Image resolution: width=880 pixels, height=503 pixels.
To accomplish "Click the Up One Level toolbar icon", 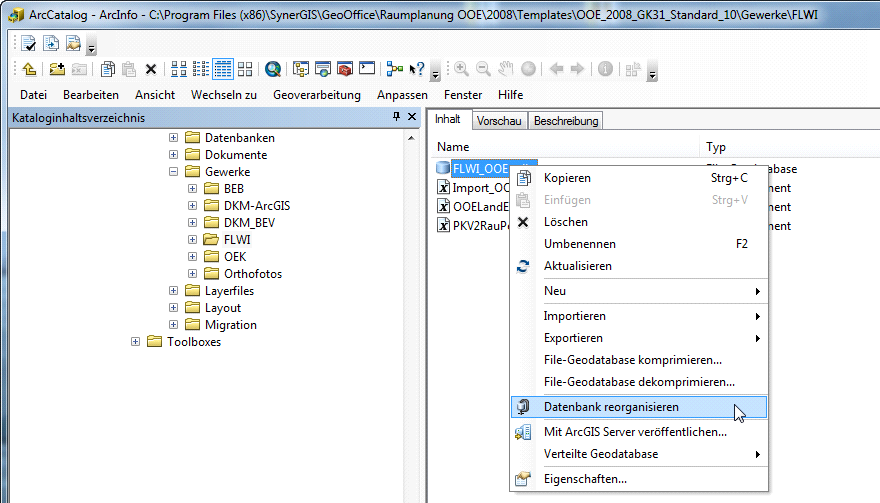I will (x=29, y=69).
